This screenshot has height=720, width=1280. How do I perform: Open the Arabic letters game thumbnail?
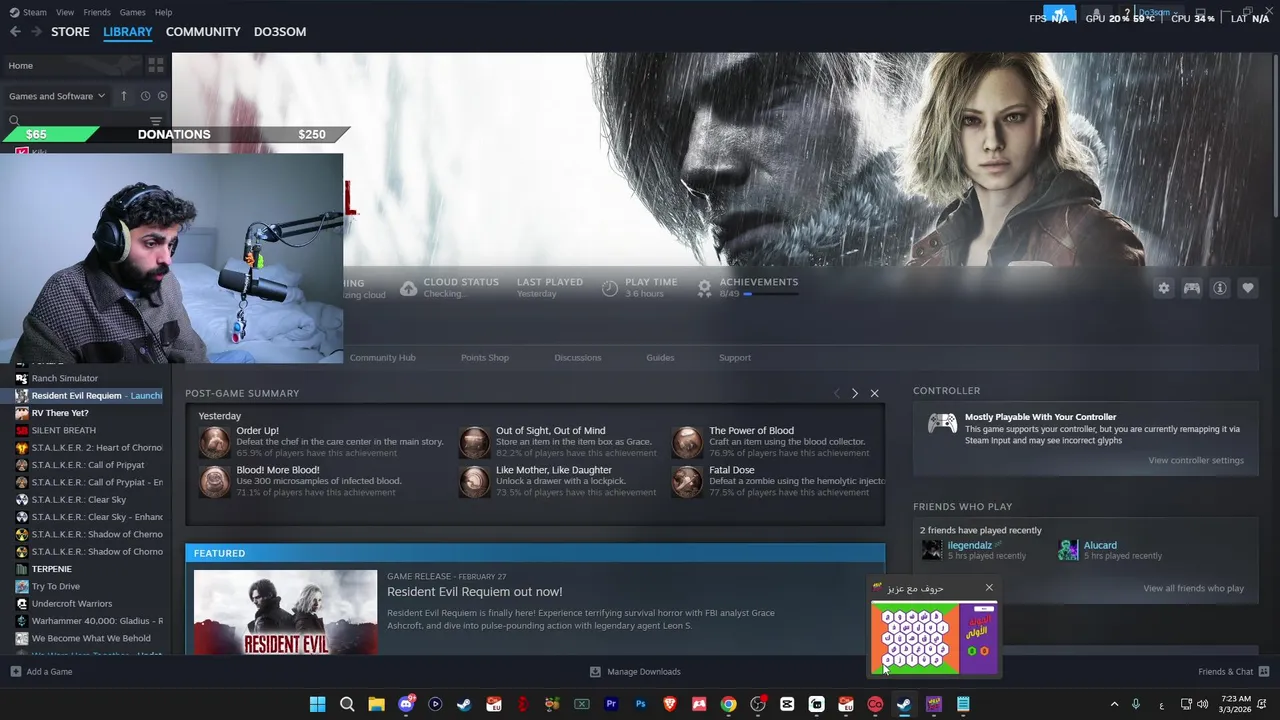click(x=934, y=638)
